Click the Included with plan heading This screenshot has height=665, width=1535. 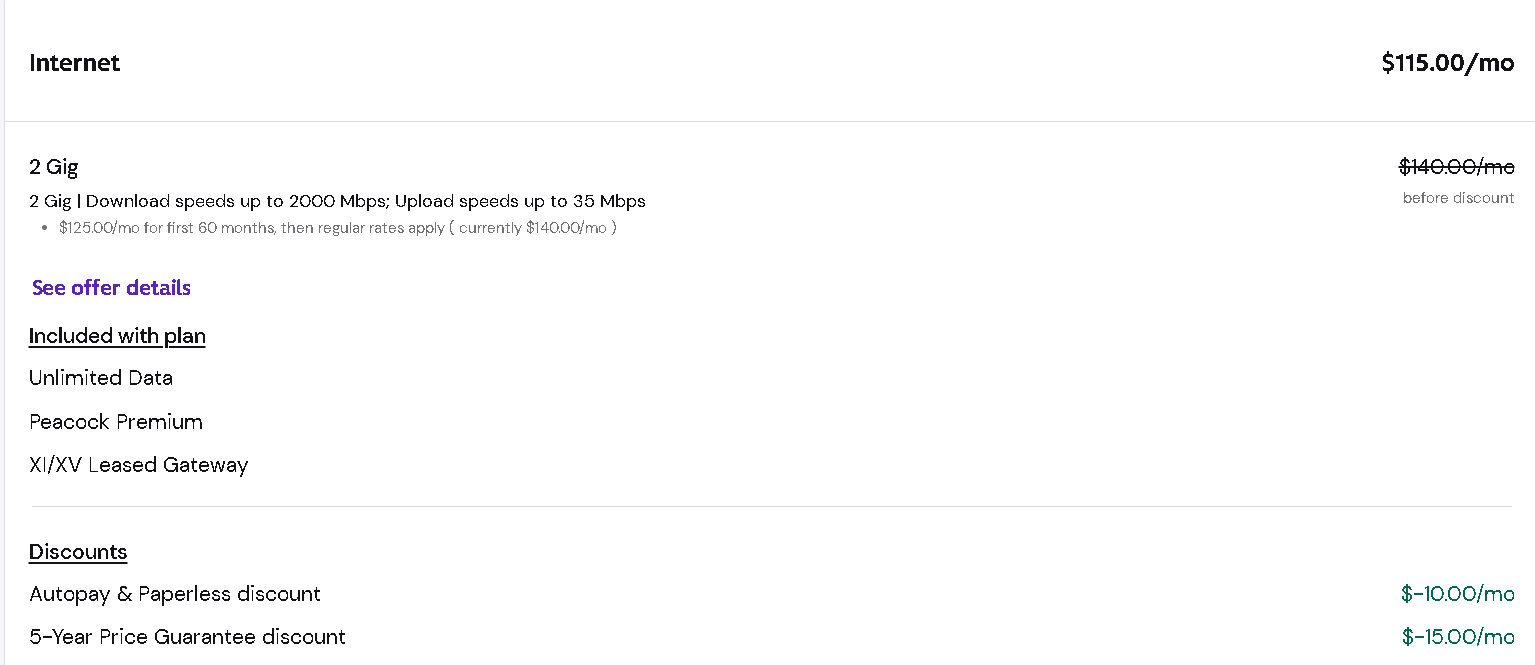click(x=117, y=336)
